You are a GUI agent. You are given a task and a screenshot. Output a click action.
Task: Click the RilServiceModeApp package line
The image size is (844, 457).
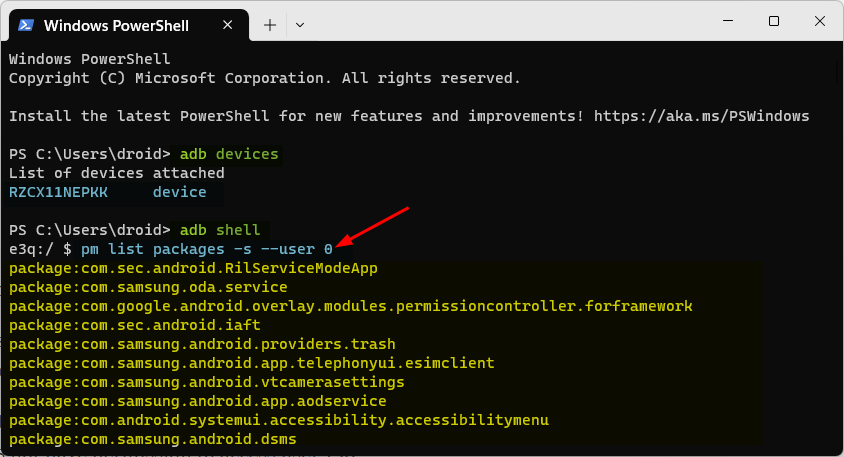pos(193,269)
